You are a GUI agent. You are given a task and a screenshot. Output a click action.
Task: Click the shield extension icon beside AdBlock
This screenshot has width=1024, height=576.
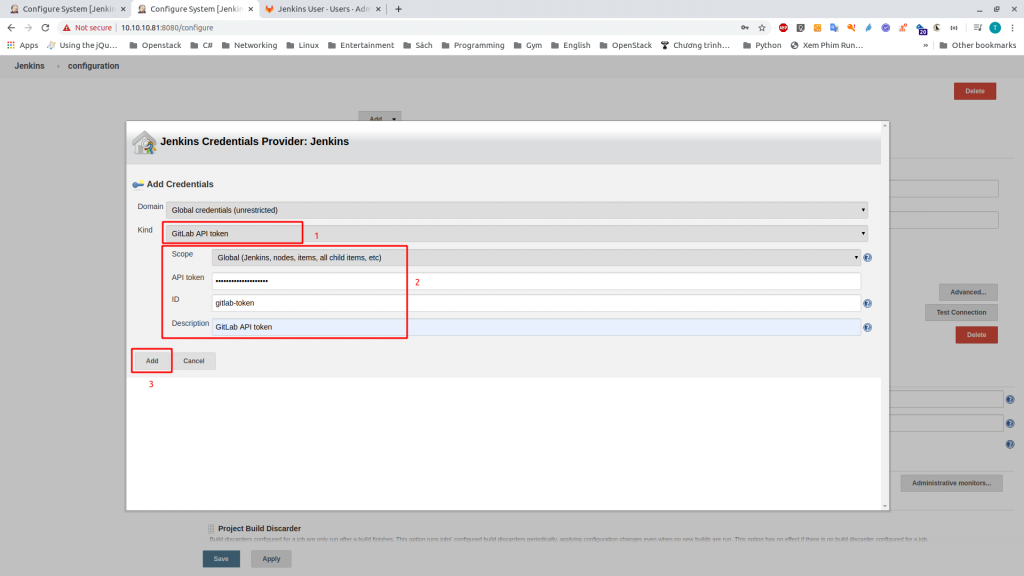(x=800, y=27)
